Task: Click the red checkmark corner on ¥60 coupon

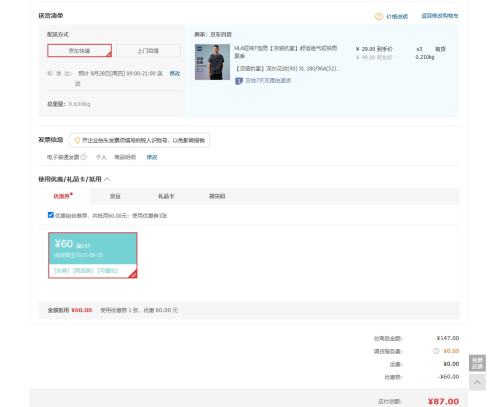Action: pos(133,274)
